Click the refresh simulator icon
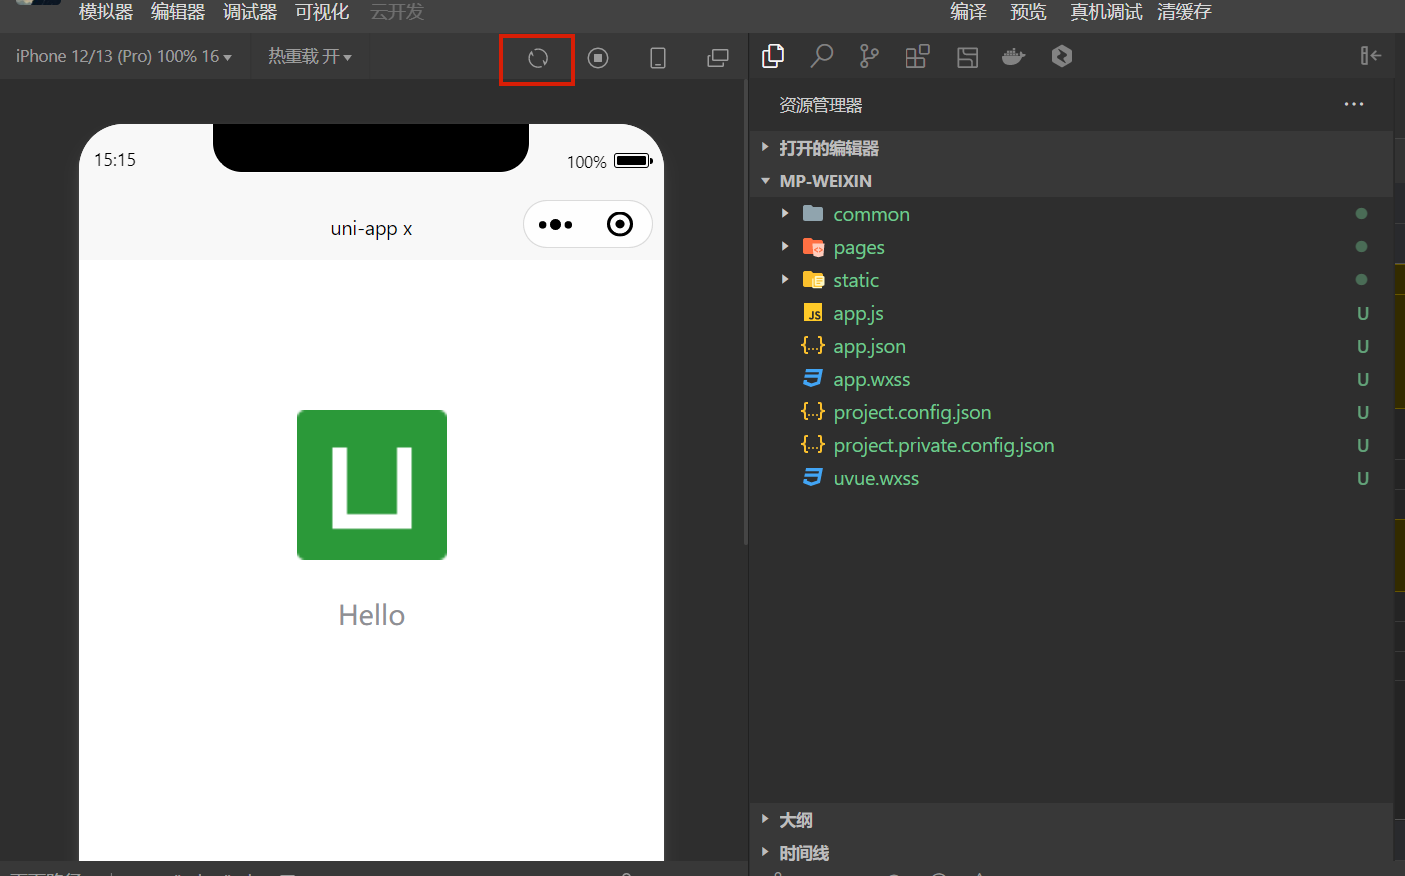The image size is (1405, 876). point(538,58)
